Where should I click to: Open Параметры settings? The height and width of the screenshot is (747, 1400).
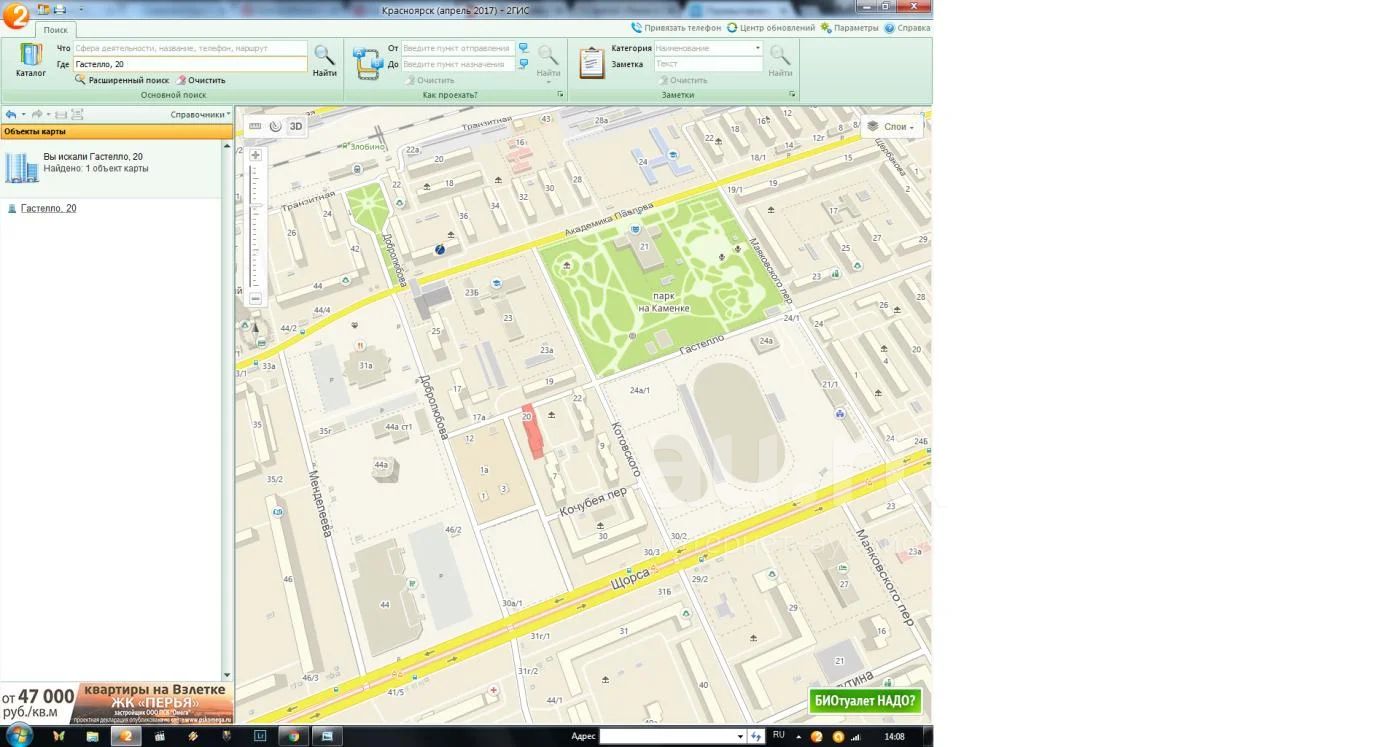(x=850, y=28)
